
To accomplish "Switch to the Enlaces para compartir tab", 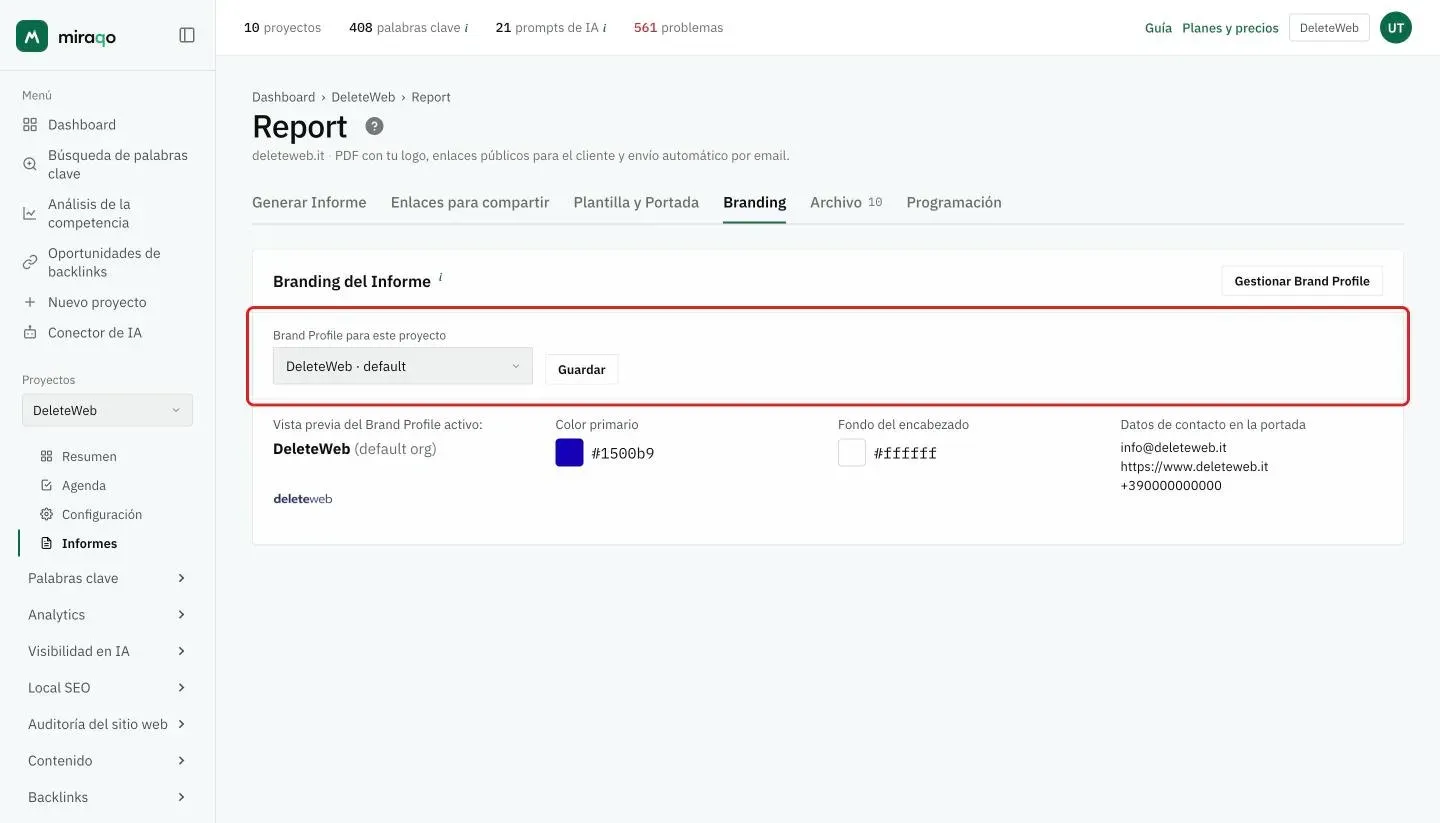I will point(470,202).
